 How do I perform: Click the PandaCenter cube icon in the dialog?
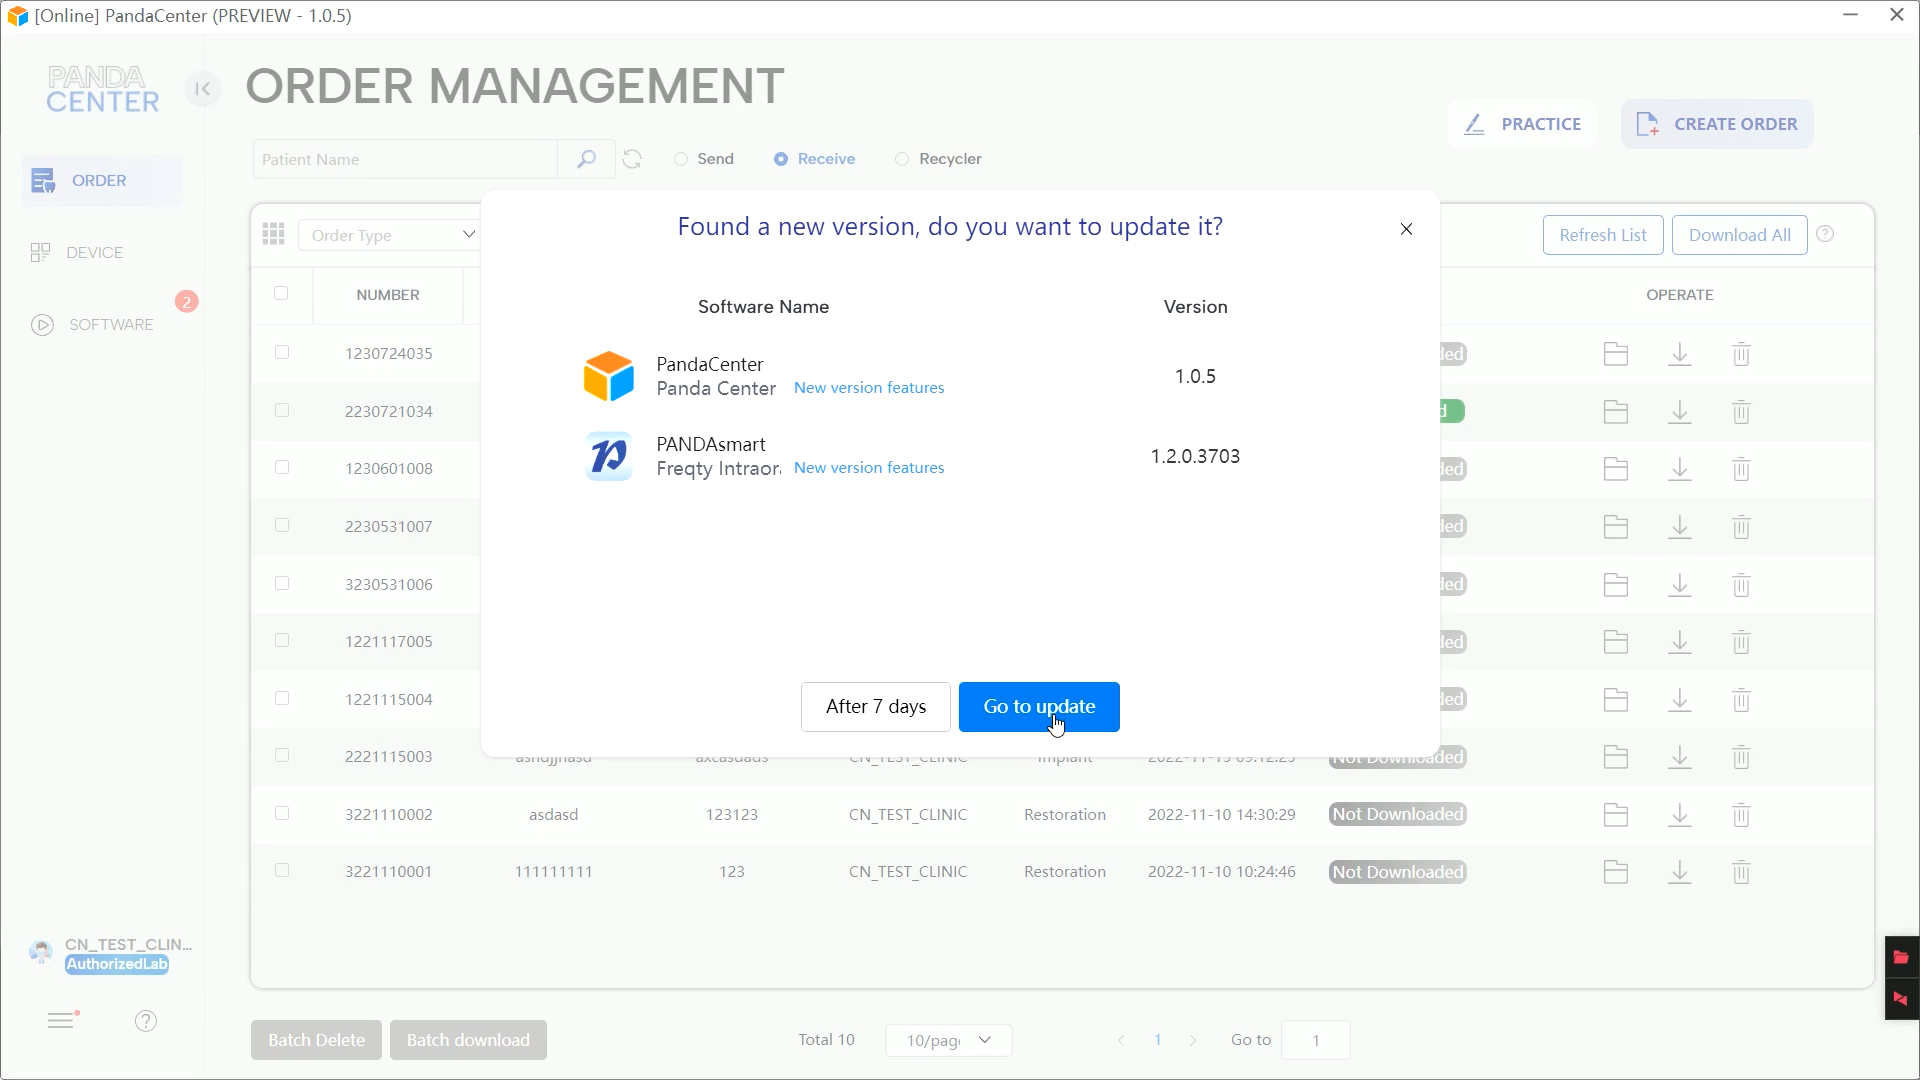pyautogui.click(x=609, y=376)
